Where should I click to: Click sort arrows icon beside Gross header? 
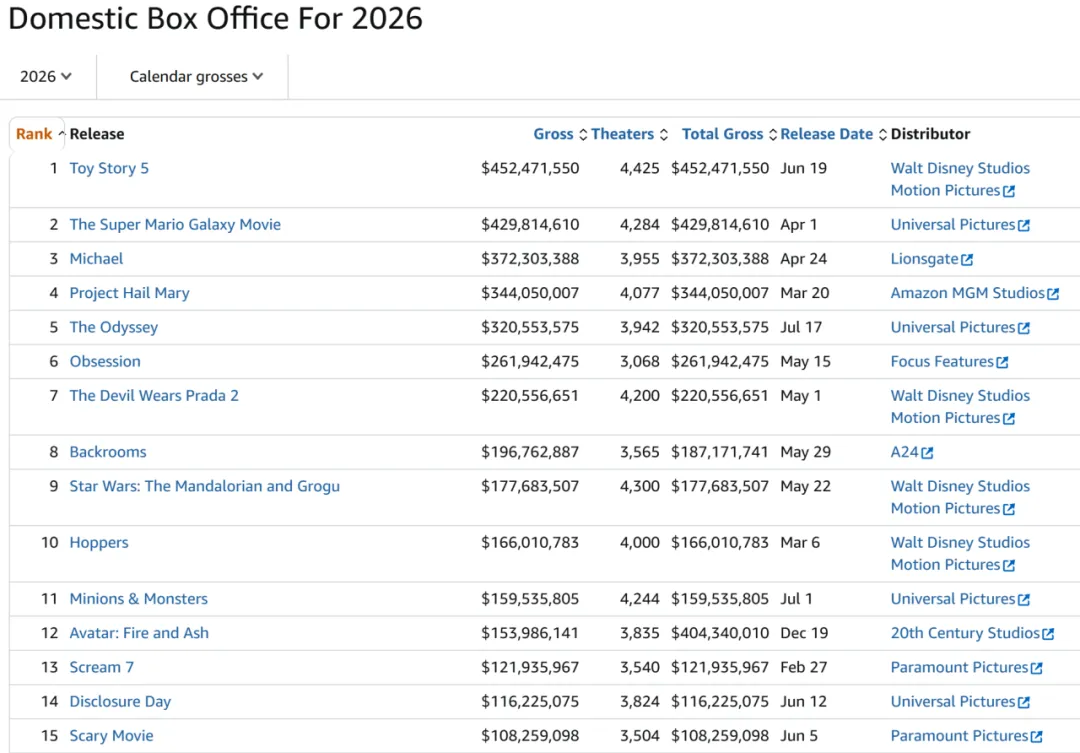point(583,134)
